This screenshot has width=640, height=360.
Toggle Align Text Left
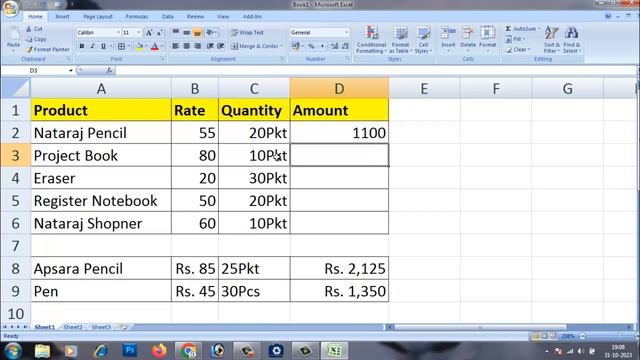(176, 46)
